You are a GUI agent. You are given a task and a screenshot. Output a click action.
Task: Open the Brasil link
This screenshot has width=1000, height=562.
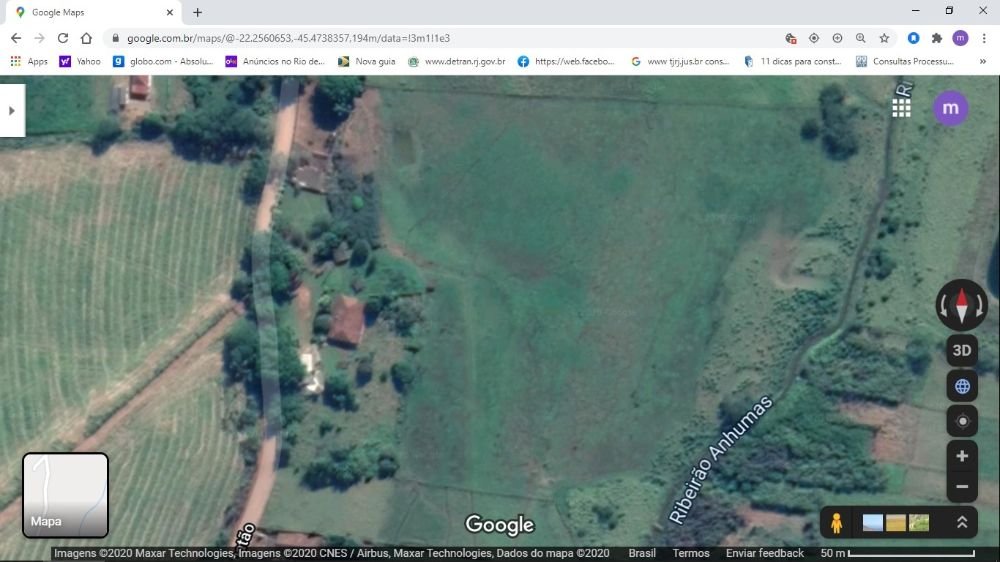point(642,553)
